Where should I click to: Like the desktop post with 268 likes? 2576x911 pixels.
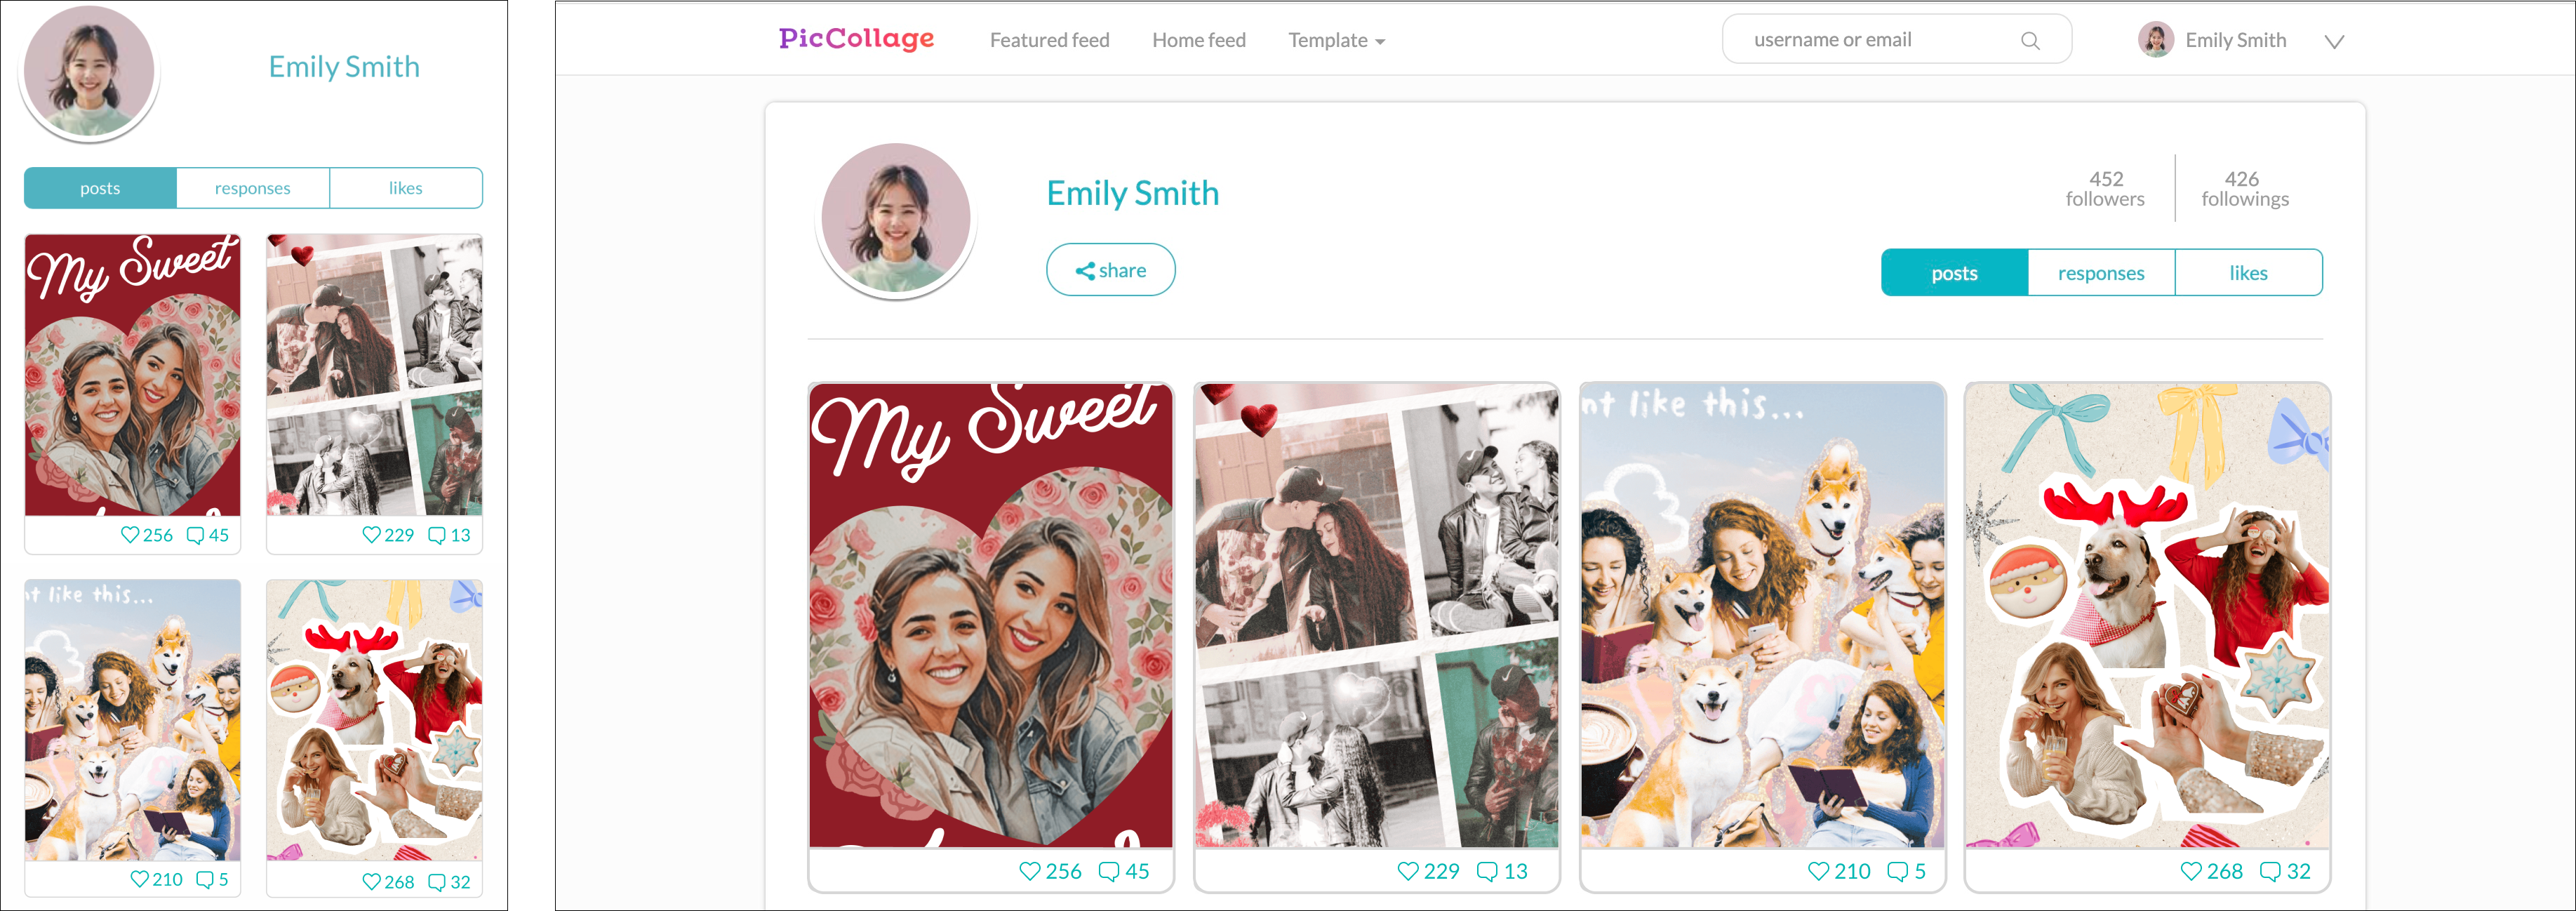tap(2191, 871)
